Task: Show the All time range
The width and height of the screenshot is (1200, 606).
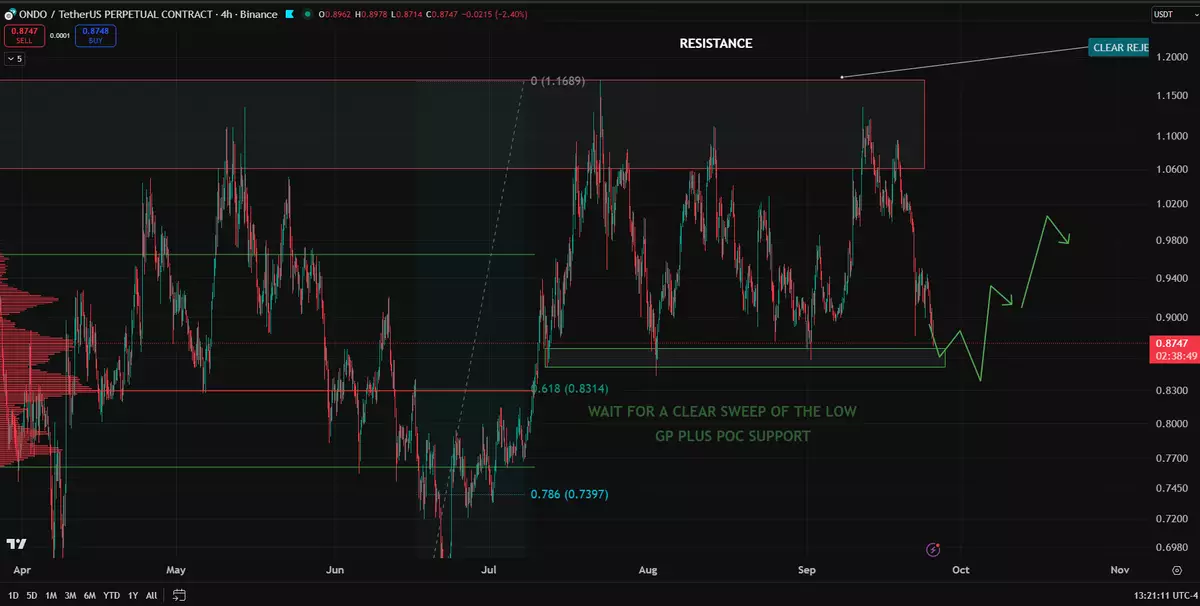Action: 151,595
